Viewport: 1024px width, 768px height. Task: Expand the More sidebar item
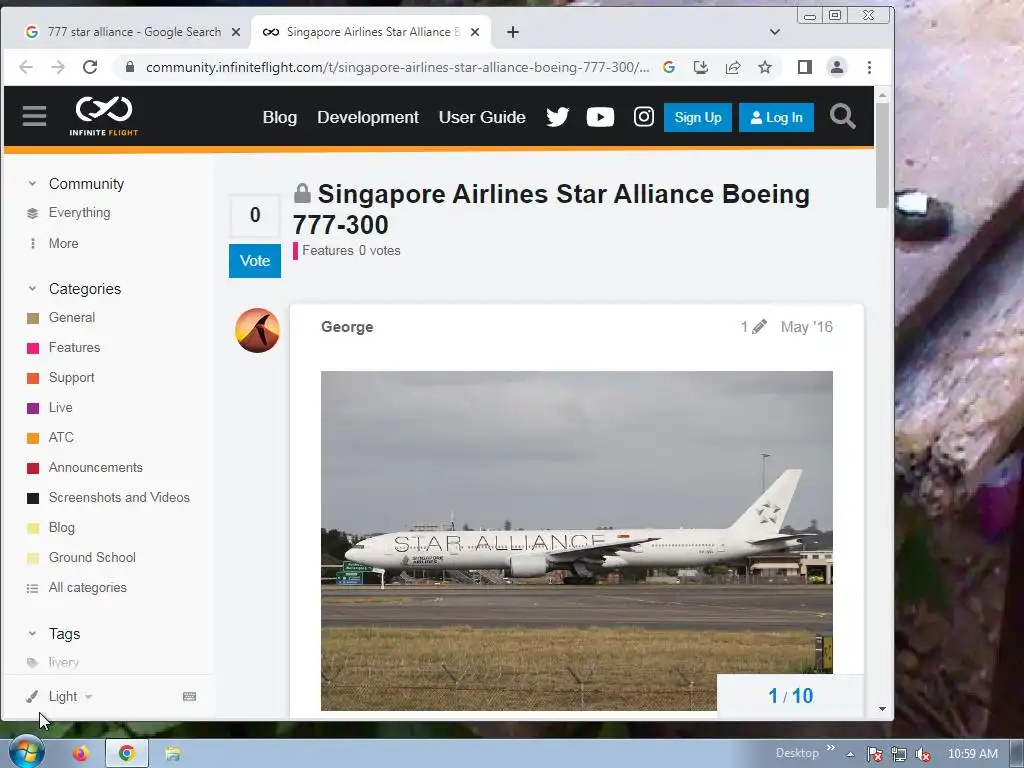point(63,243)
